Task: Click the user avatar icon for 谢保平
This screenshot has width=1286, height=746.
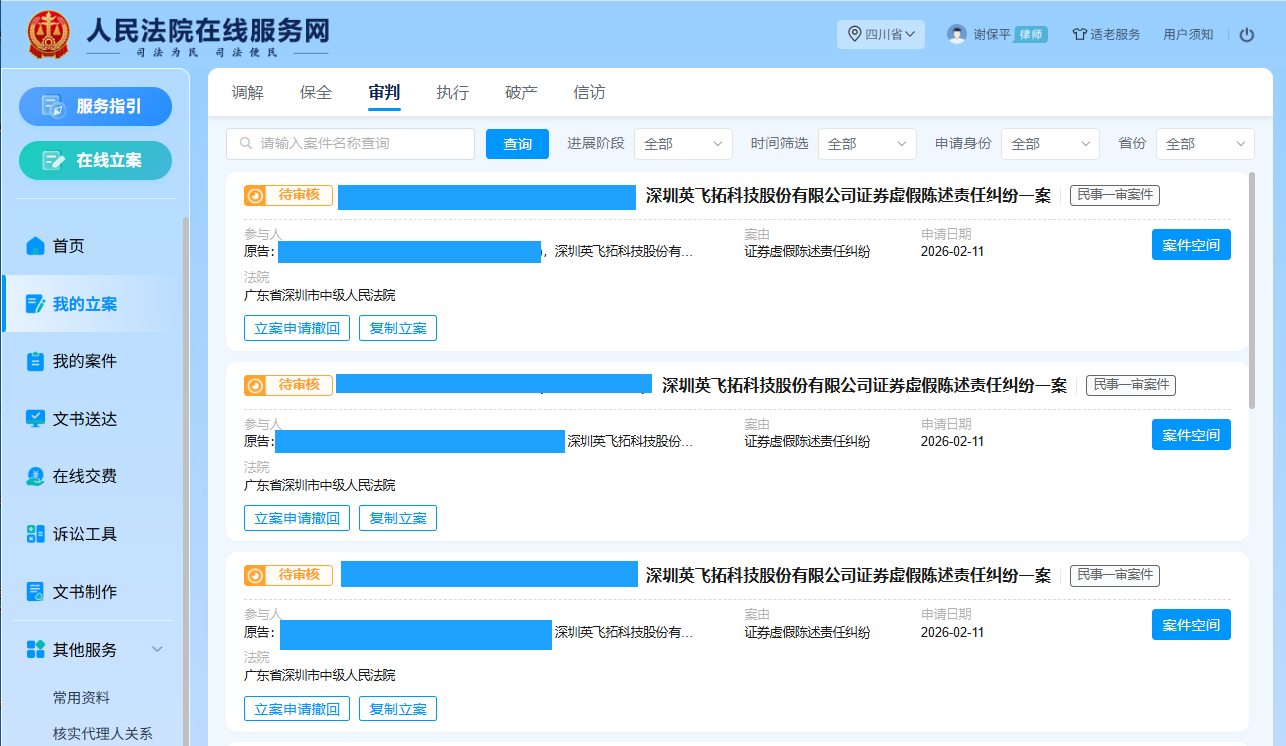Action: [957, 34]
